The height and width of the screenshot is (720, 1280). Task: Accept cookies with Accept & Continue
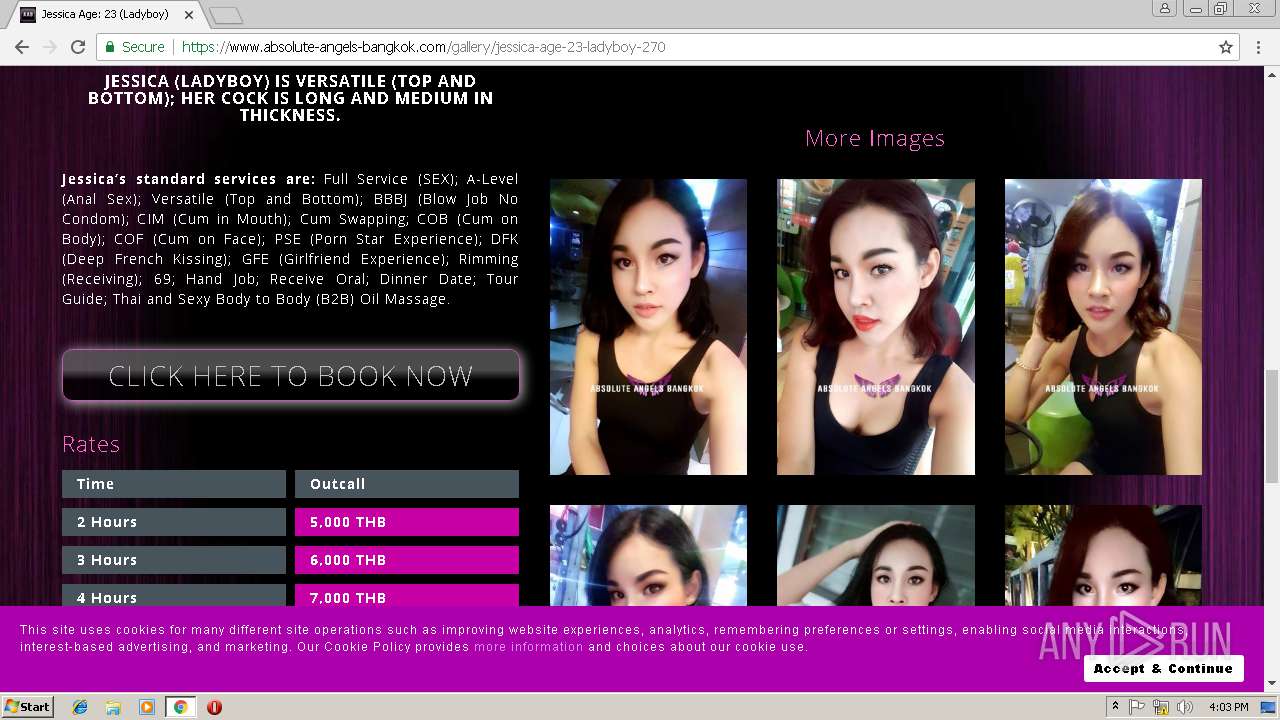[x=1163, y=668]
